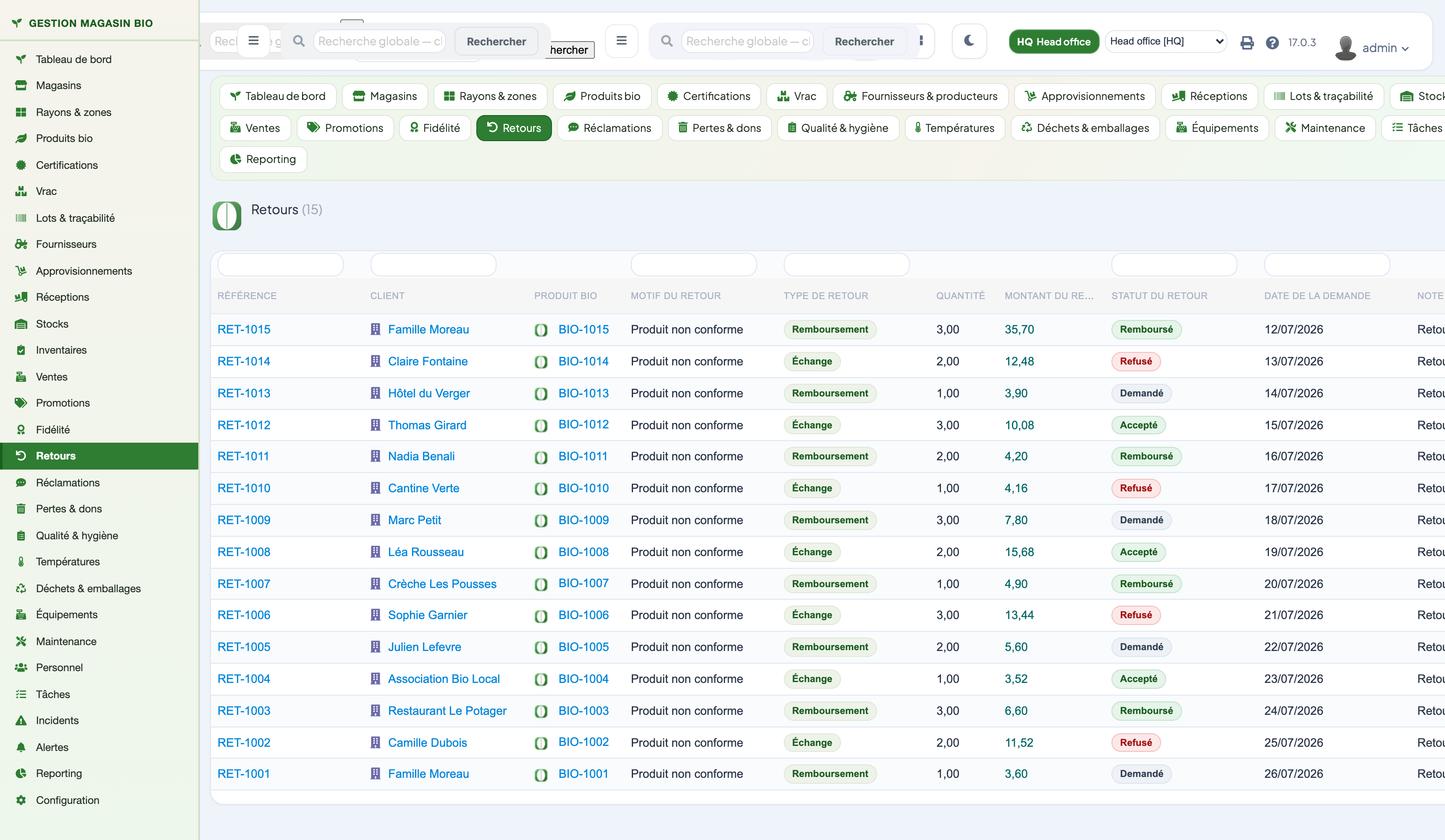Click the Type de retour filter field
The height and width of the screenshot is (840, 1445).
846,265
